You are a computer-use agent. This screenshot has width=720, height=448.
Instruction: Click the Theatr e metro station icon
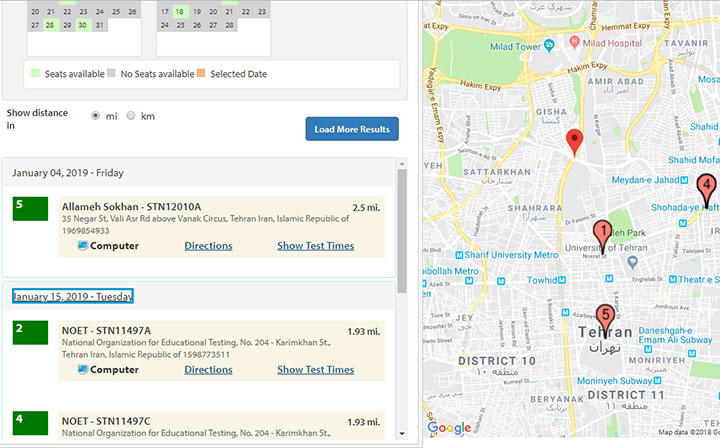point(673,279)
